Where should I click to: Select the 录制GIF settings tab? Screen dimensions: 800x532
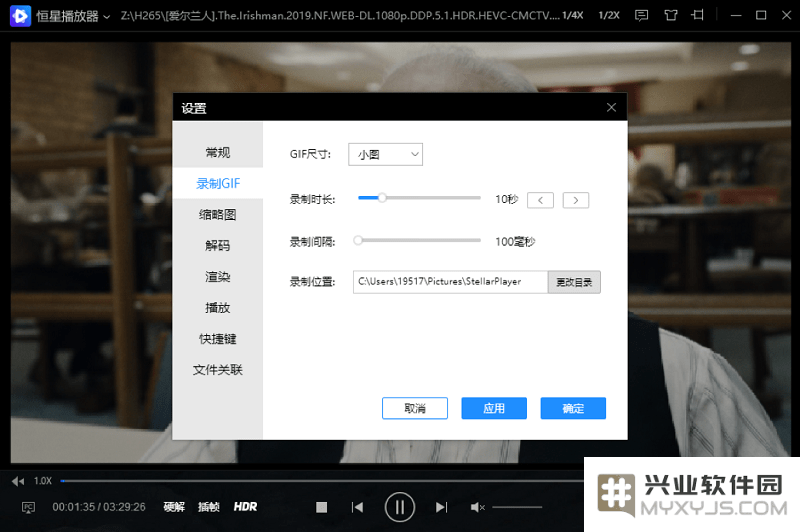coord(218,183)
